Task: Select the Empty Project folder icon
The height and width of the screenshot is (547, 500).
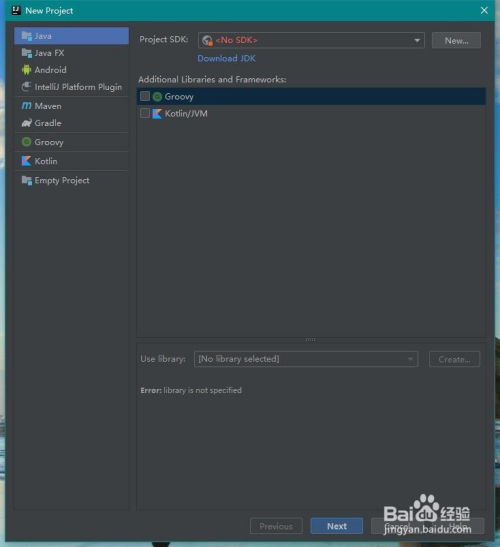Action: click(x=27, y=180)
